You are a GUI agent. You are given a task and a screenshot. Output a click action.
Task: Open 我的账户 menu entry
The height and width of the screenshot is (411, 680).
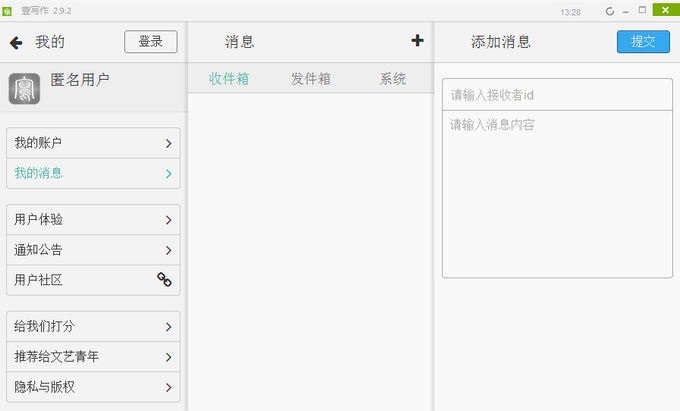click(93, 143)
